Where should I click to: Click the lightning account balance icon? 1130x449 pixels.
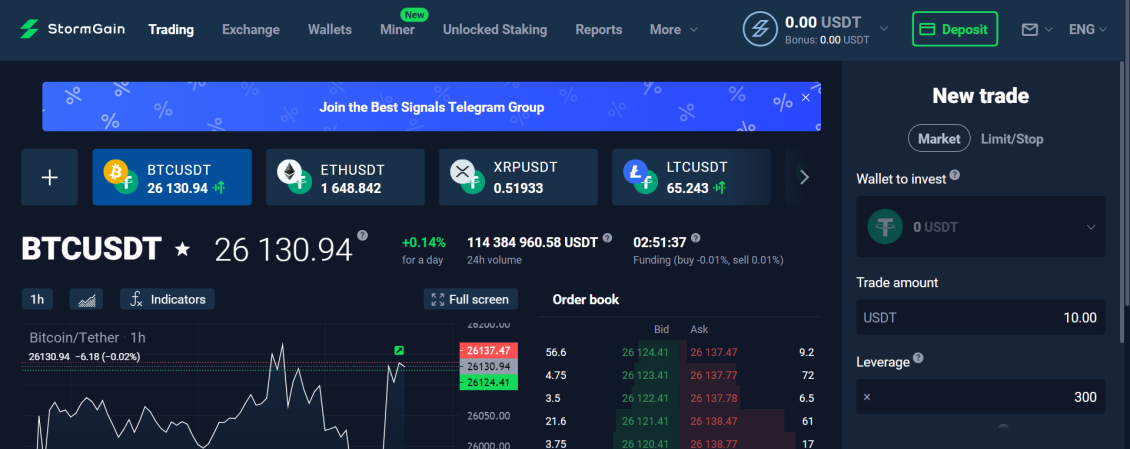[x=760, y=30]
